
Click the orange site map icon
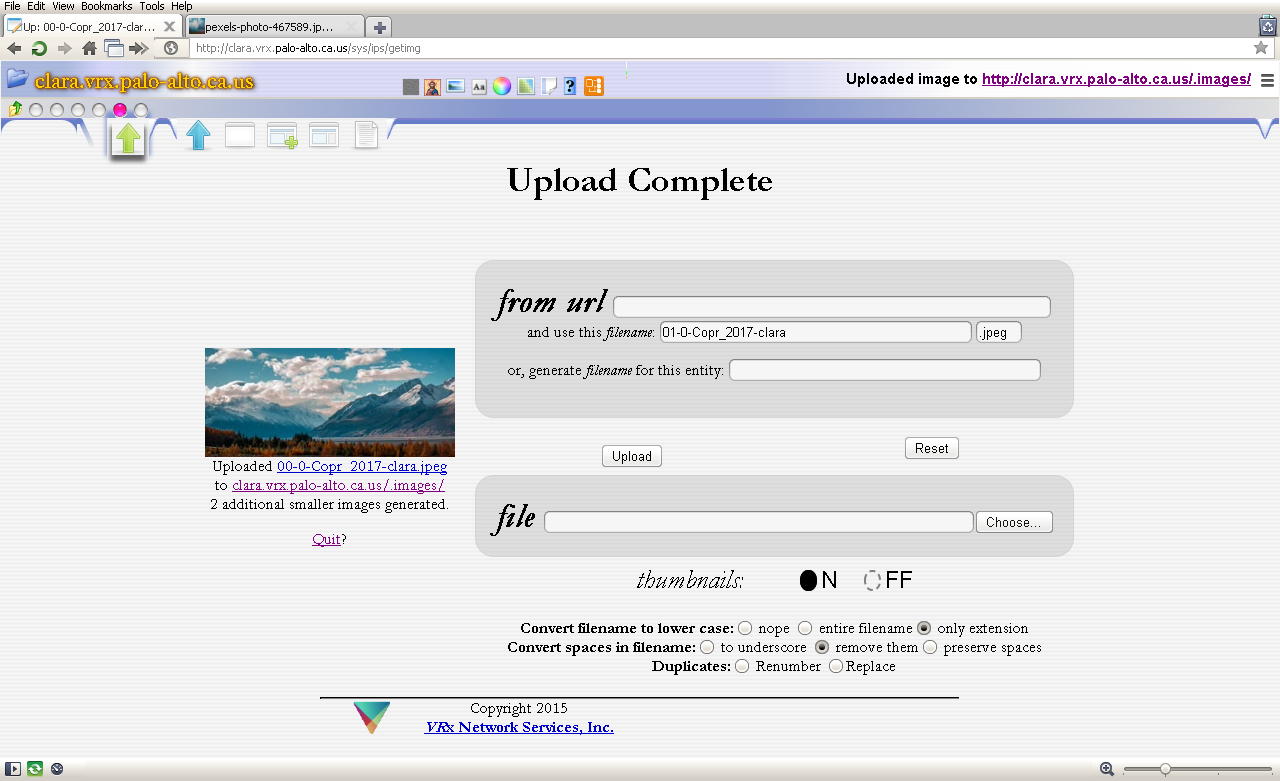[594, 86]
